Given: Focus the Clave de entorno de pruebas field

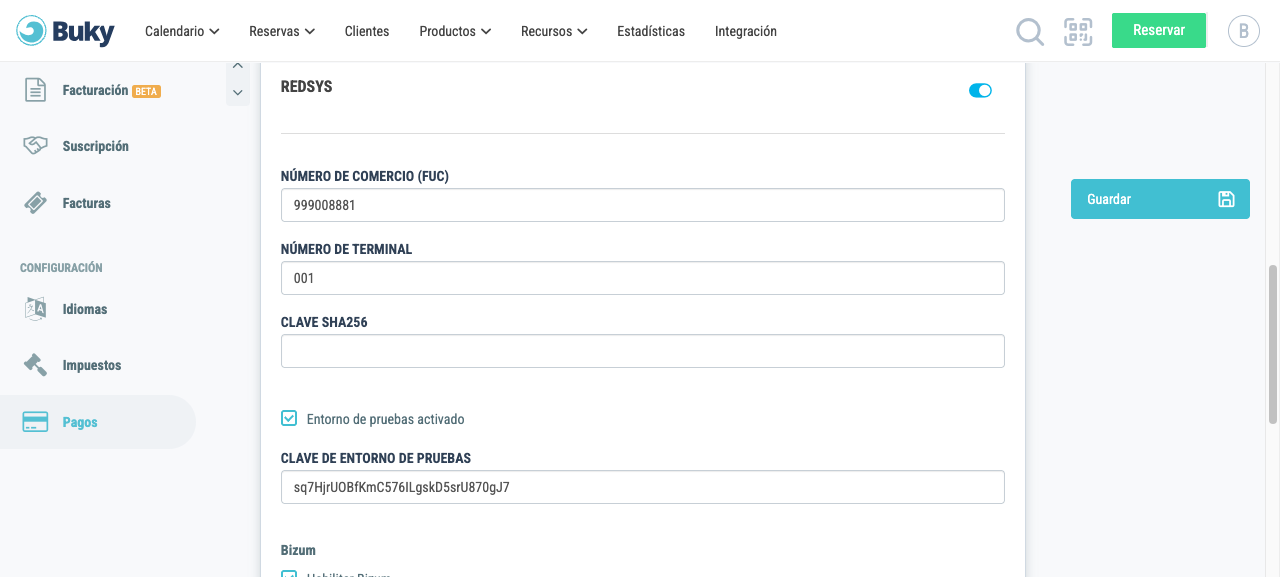Looking at the screenshot, I should 643,487.
